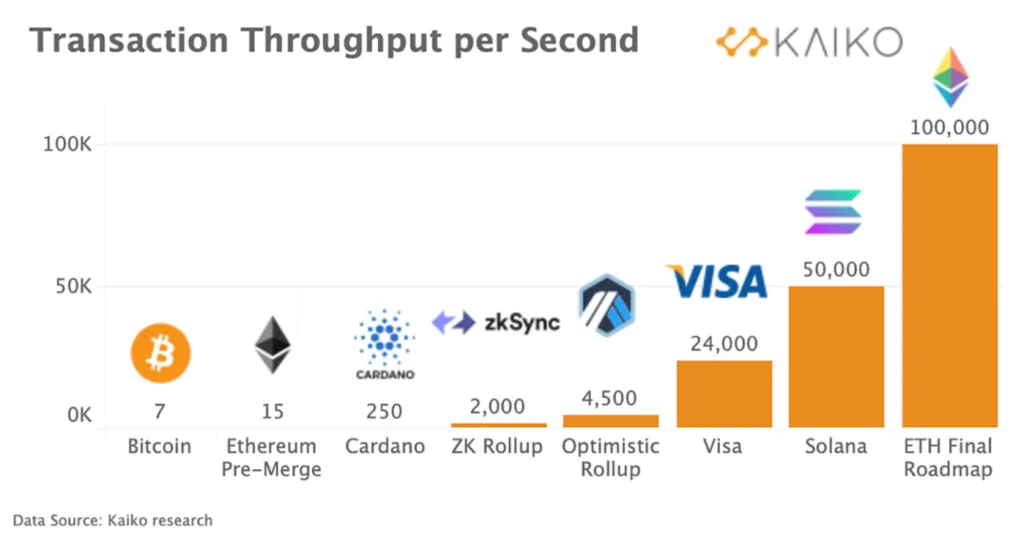Click the Kaiko logo at top right
The image size is (1024, 535).
(808, 42)
